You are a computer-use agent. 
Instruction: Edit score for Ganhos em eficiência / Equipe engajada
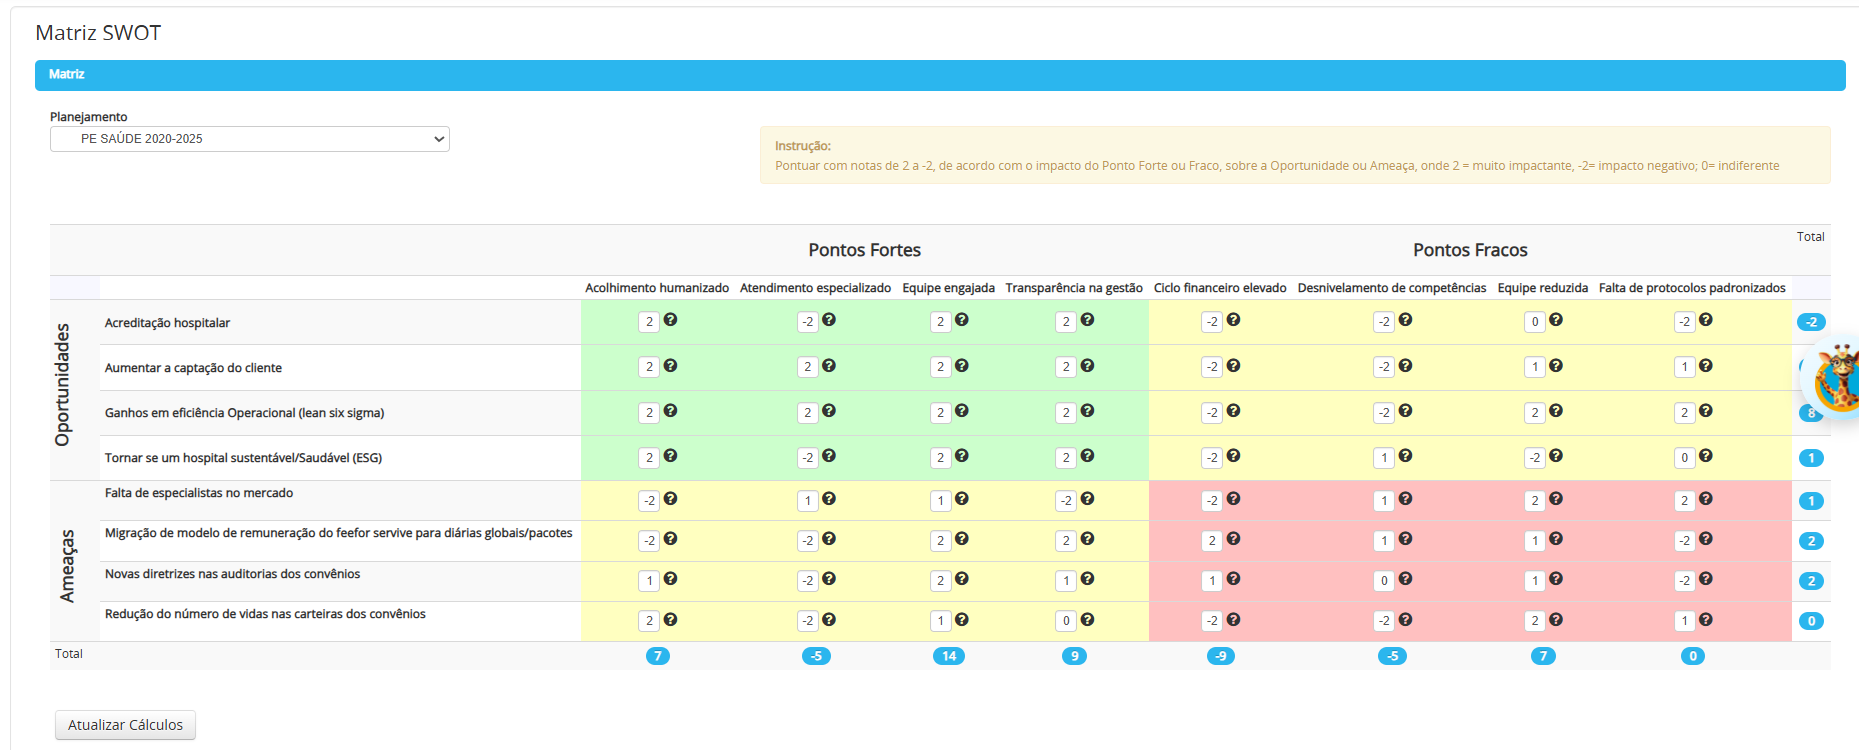coord(940,413)
